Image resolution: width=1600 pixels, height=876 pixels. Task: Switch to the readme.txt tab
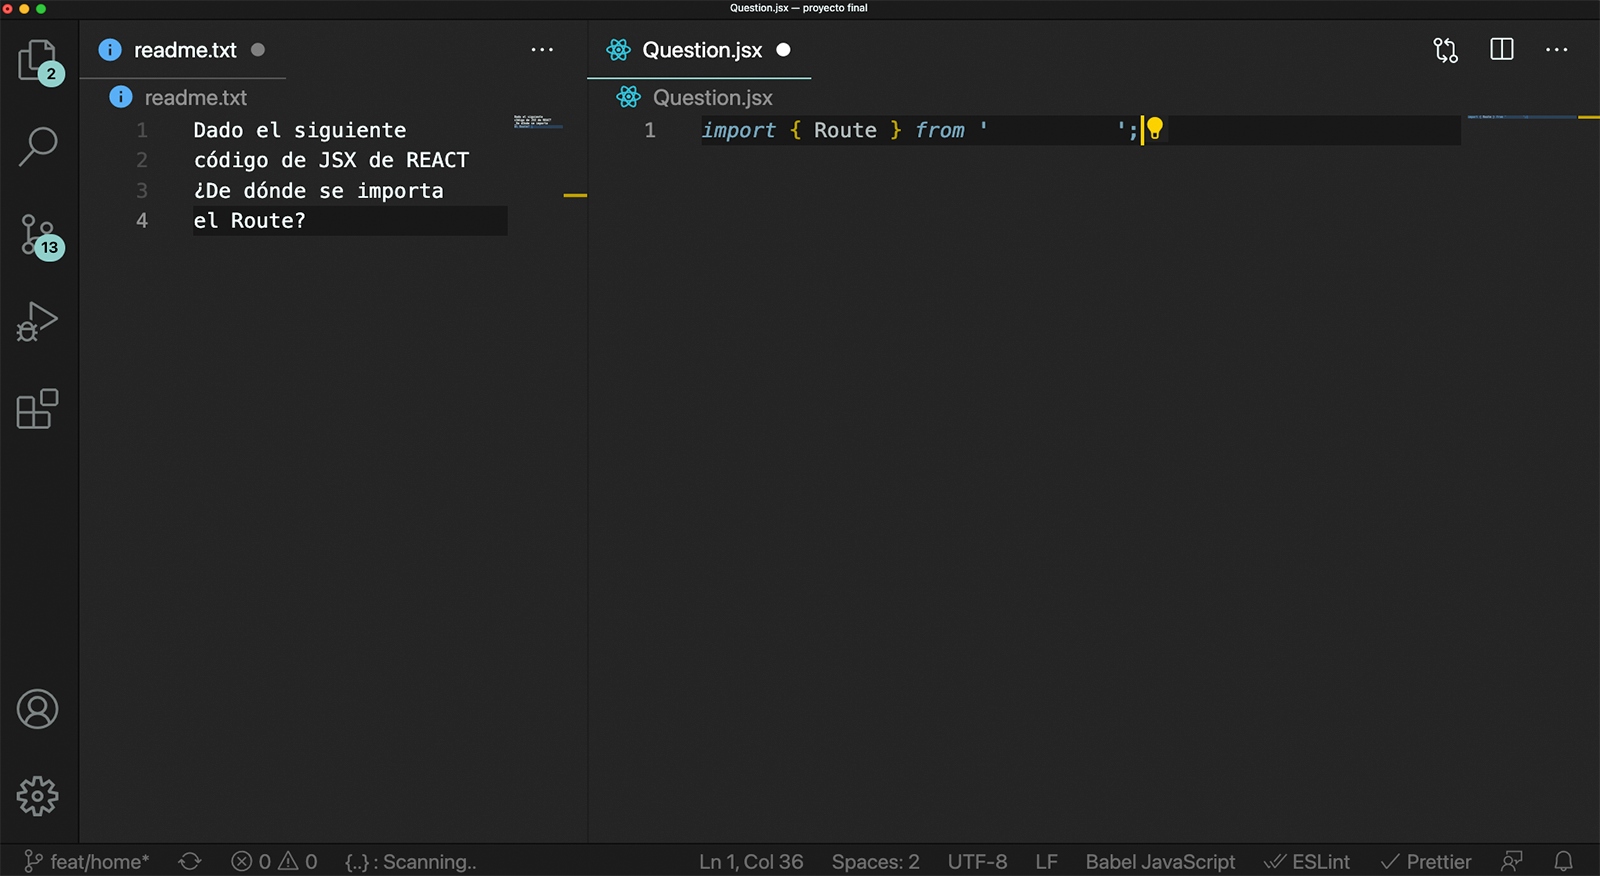(185, 50)
